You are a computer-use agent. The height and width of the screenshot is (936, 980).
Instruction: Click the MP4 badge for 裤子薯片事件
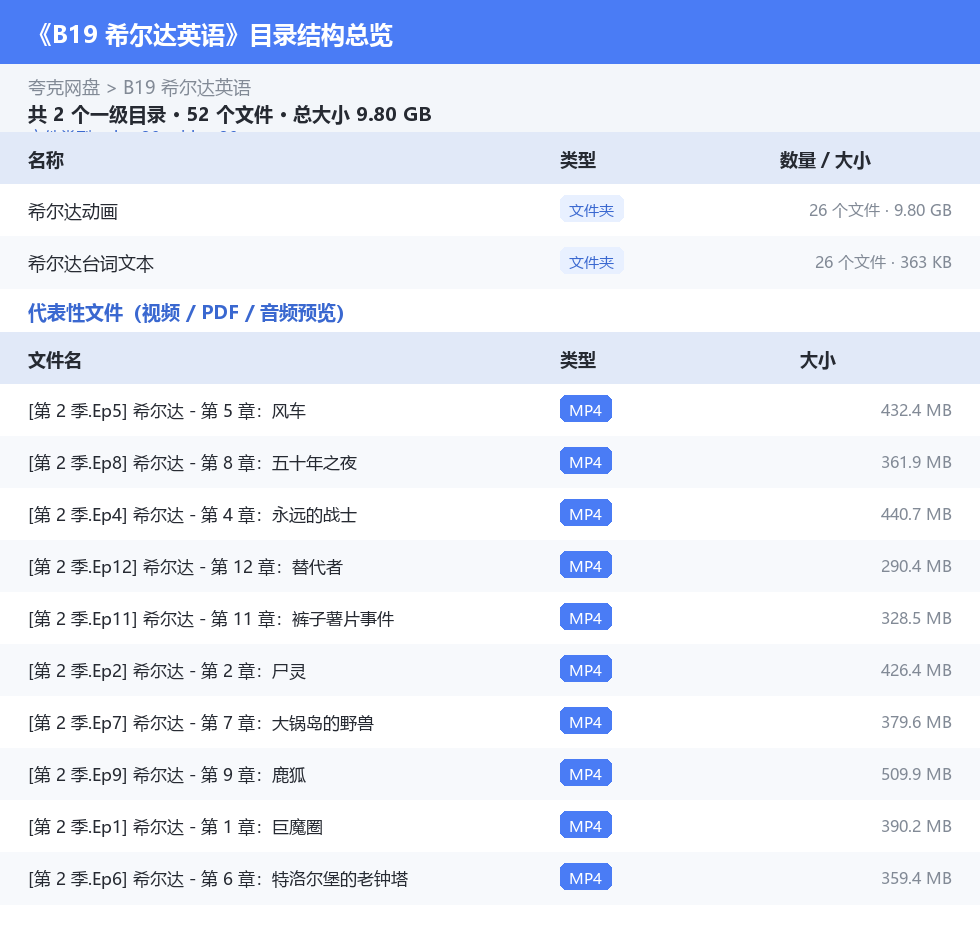[x=586, y=617]
